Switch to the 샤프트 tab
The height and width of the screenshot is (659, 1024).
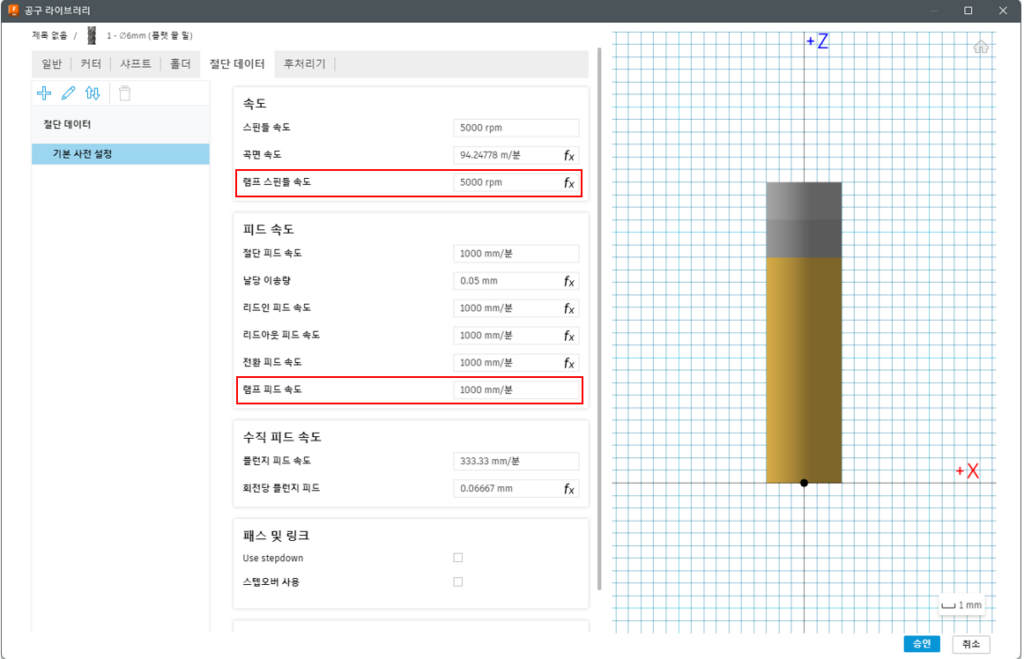[135, 64]
